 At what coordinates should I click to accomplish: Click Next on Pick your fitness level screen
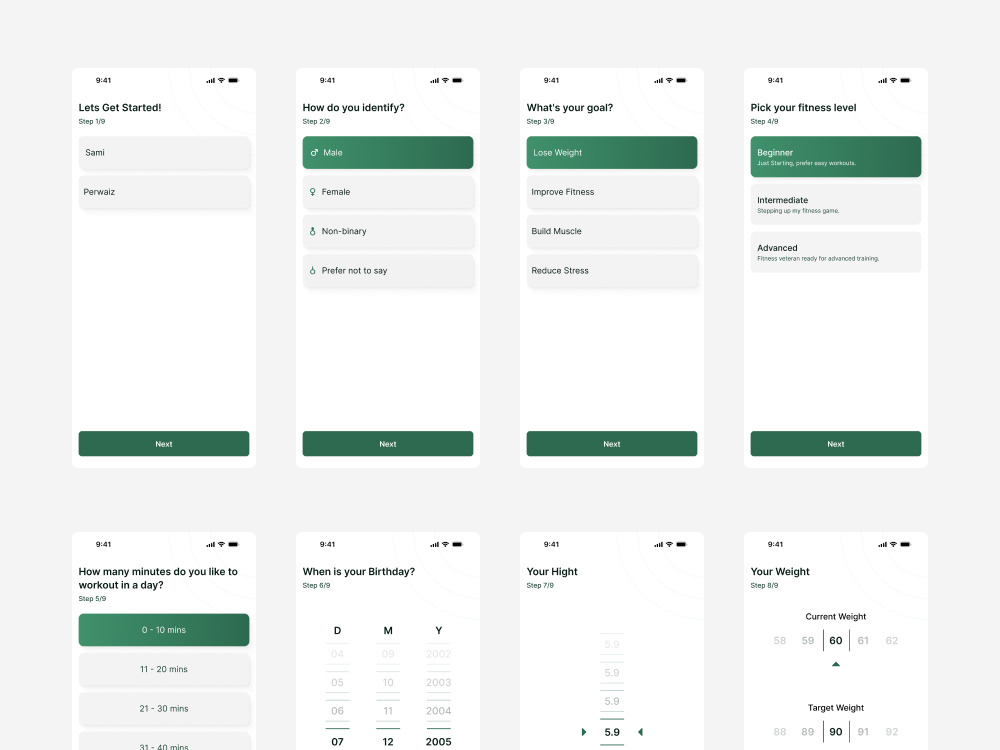point(835,444)
